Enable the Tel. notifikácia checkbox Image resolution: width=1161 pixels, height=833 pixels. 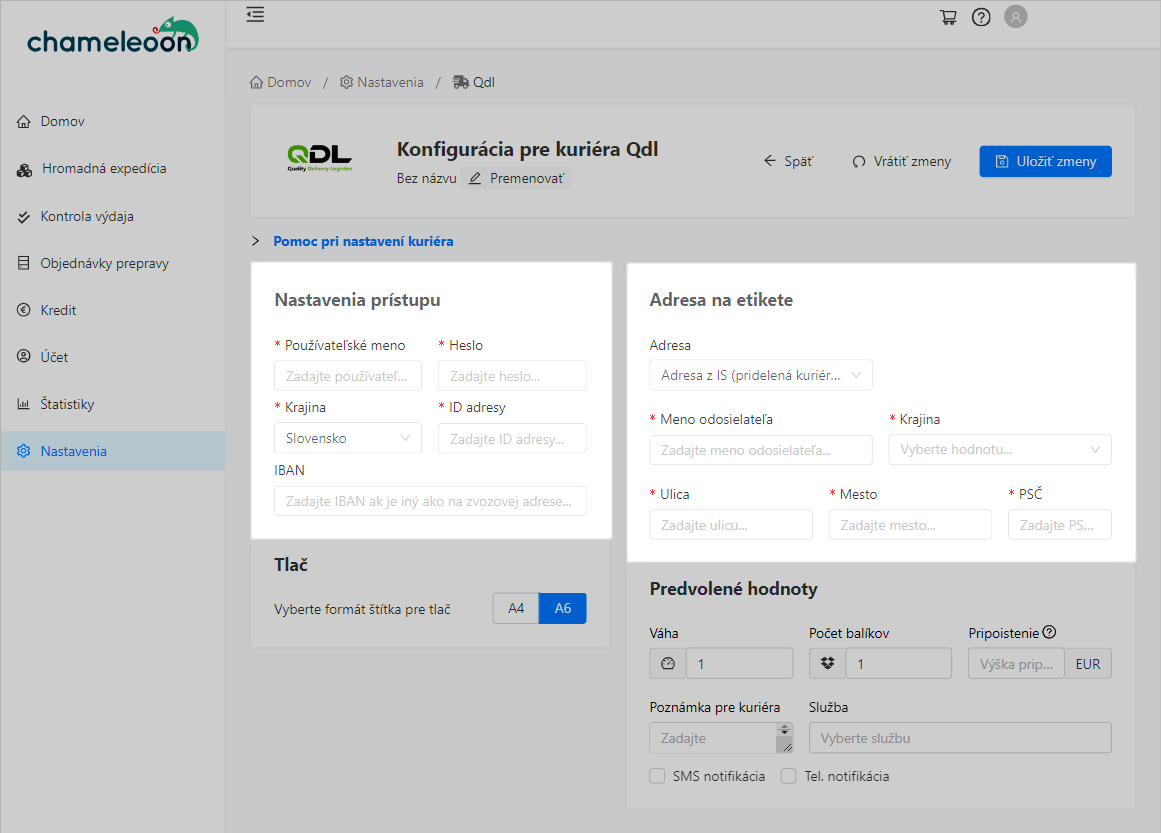(x=788, y=776)
